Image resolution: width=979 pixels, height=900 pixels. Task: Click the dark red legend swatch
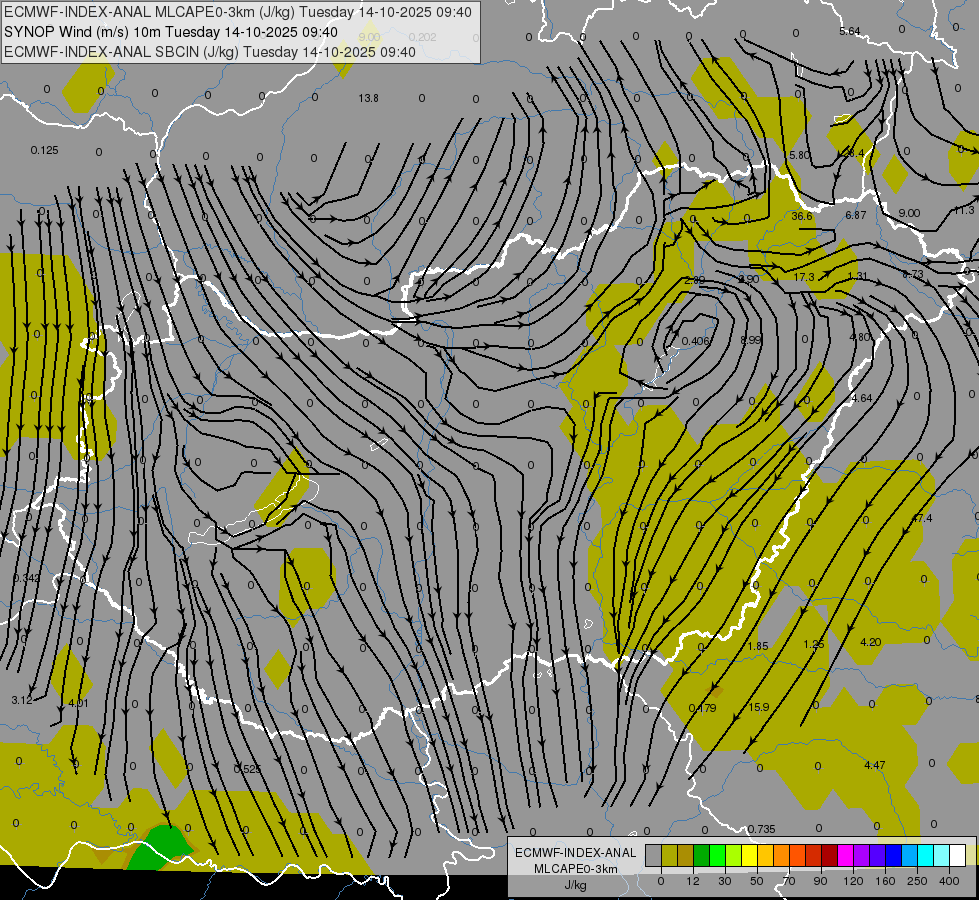829,856
